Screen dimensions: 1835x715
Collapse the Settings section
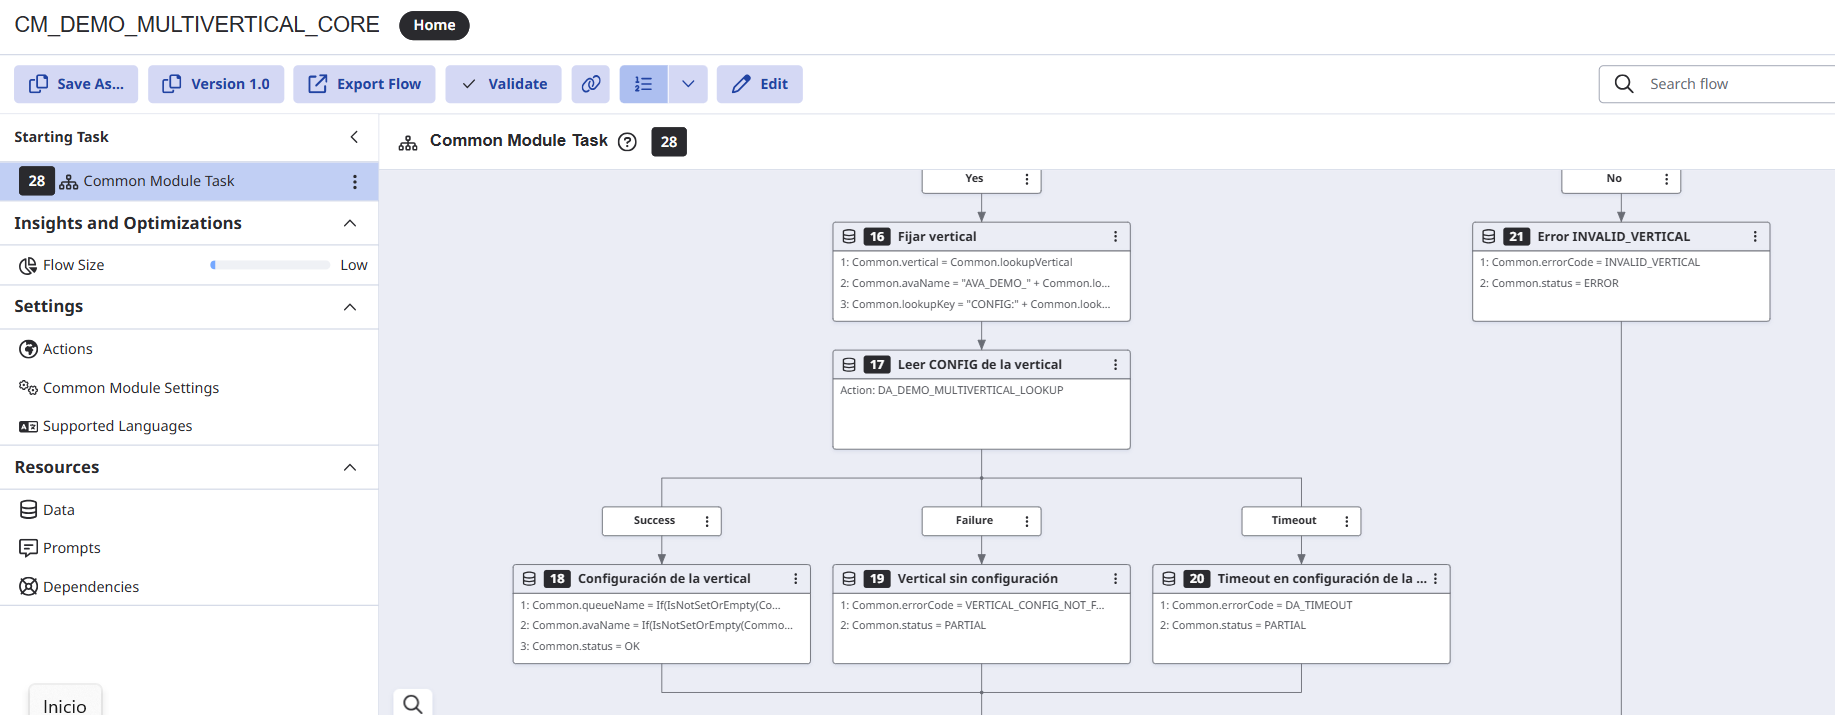[350, 307]
